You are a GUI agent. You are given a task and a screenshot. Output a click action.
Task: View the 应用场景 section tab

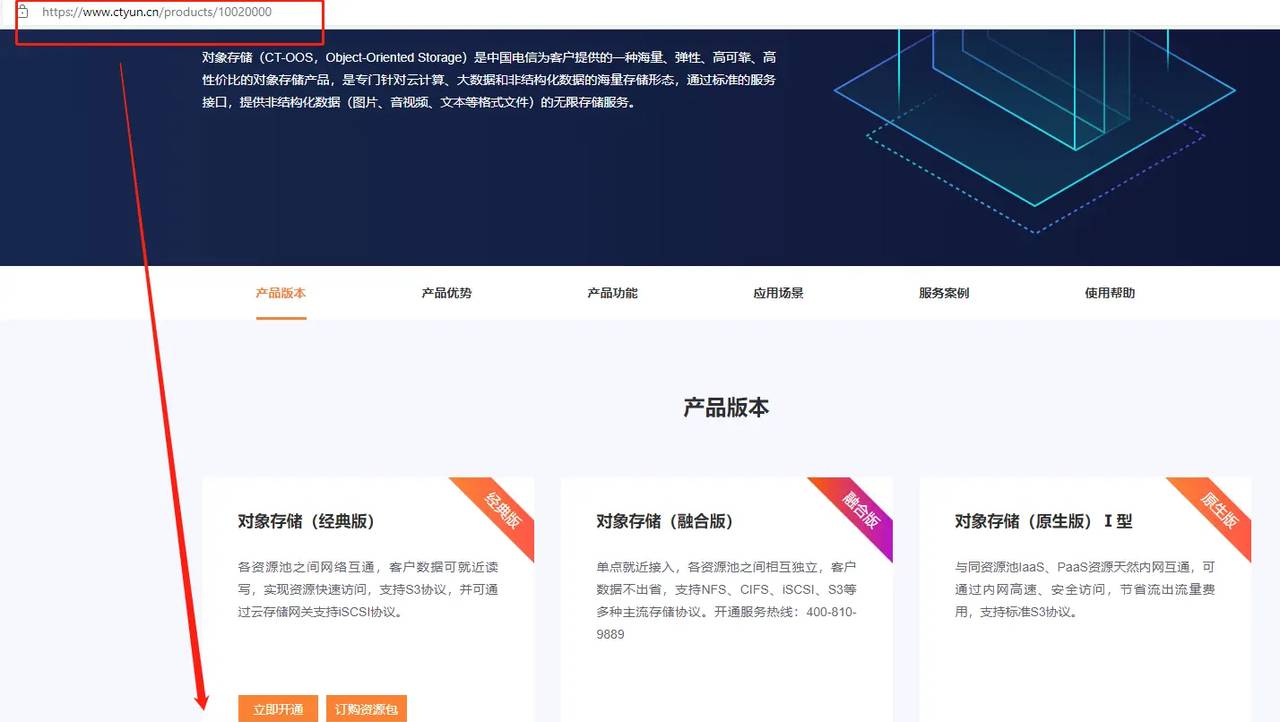click(777, 292)
